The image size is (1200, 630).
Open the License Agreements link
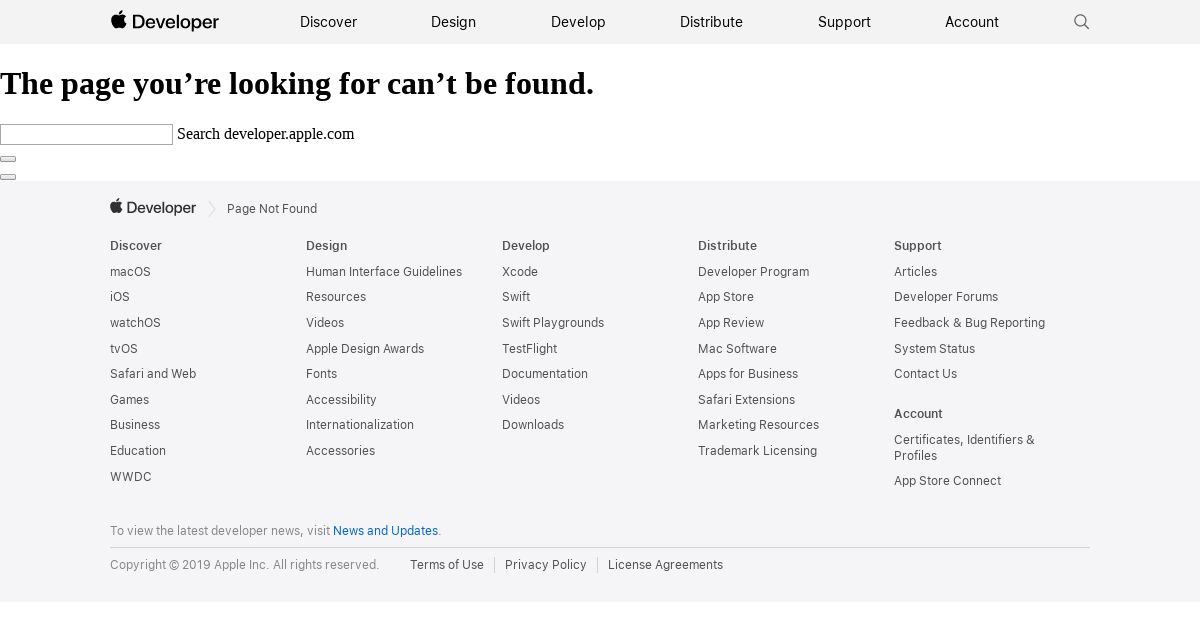click(665, 565)
